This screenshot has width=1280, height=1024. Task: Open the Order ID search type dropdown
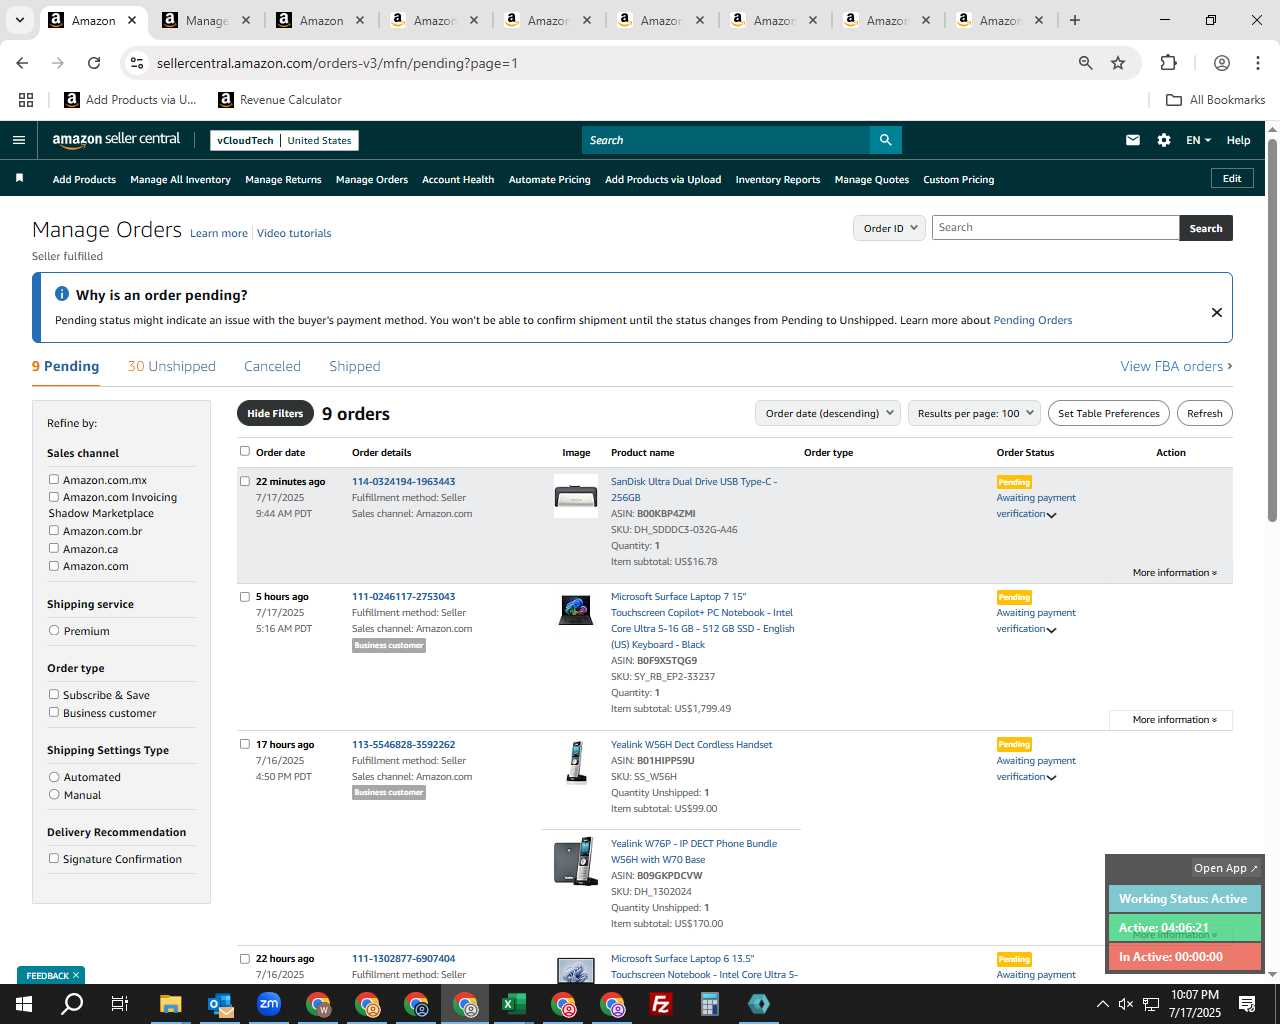click(x=889, y=228)
